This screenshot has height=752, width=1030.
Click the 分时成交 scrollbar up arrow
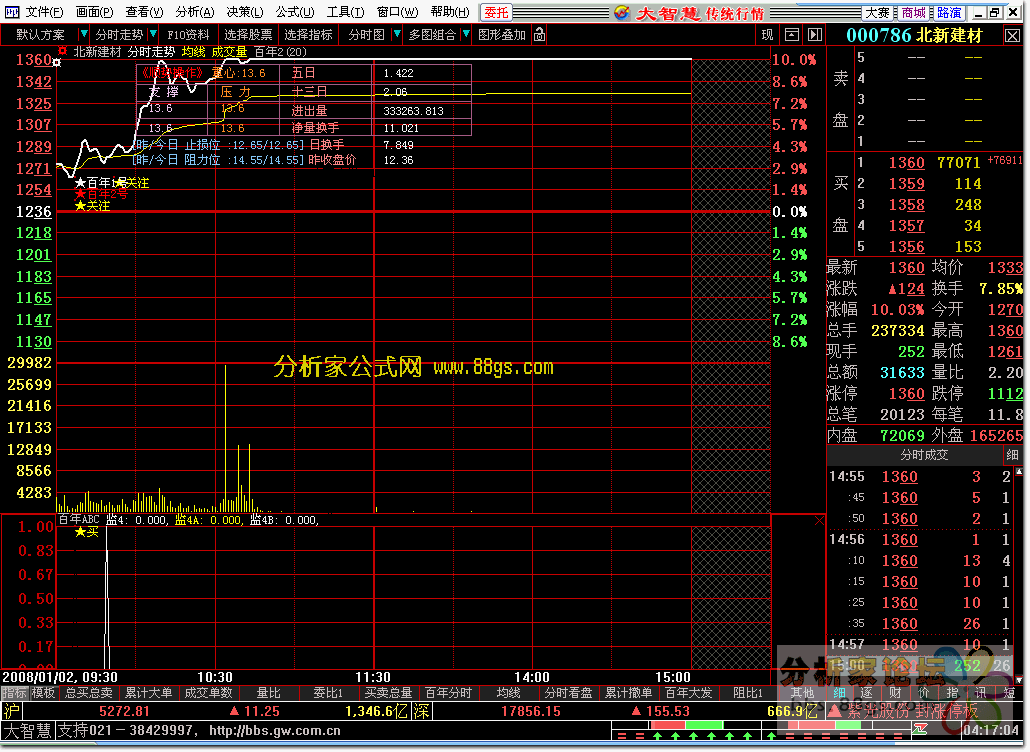tap(1019, 472)
